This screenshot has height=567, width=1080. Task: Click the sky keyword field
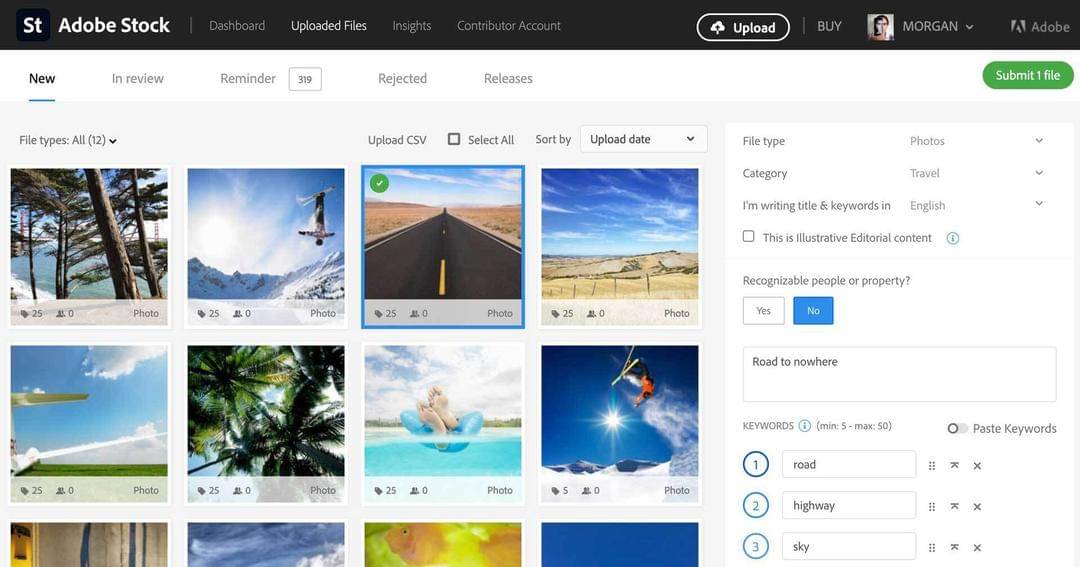point(849,546)
